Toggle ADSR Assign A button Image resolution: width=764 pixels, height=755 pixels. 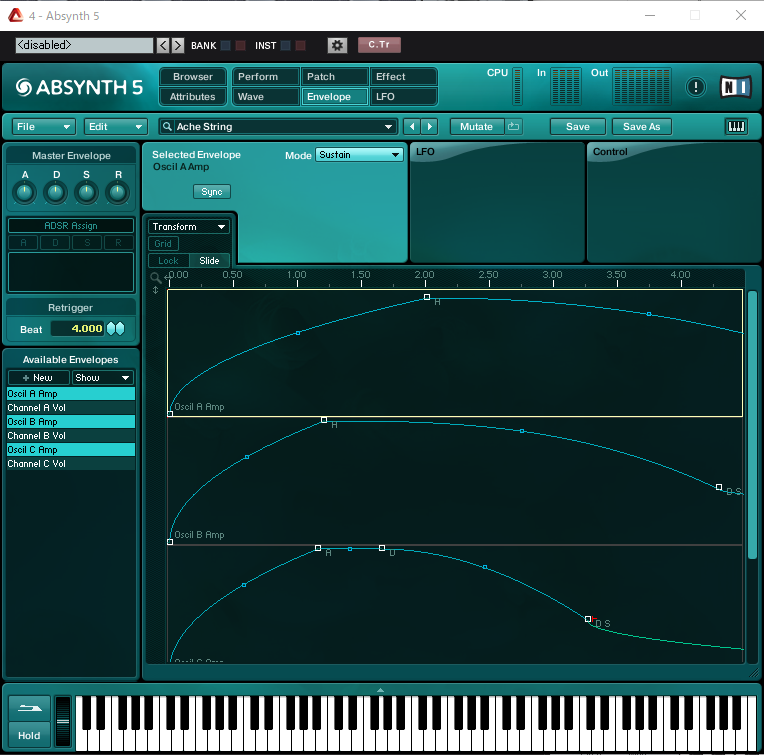tap(23, 242)
